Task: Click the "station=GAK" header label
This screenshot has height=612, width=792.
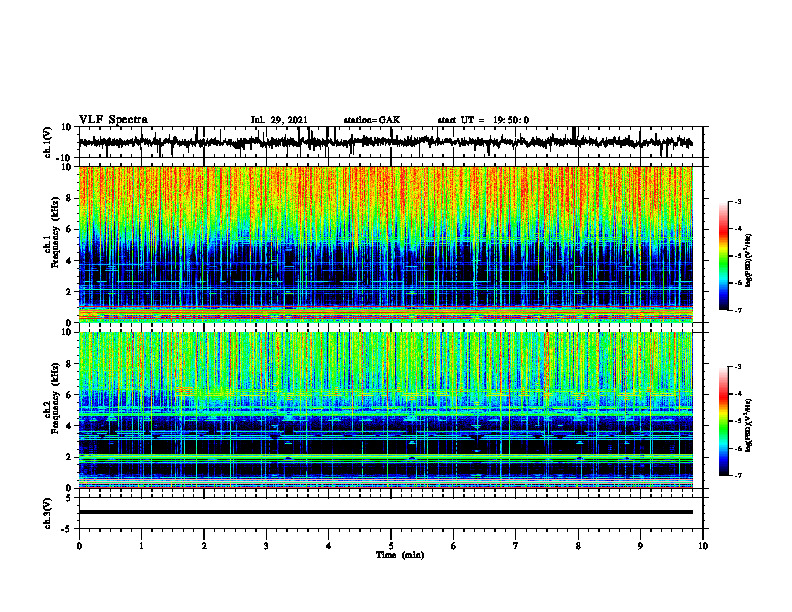Action: tap(372, 120)
